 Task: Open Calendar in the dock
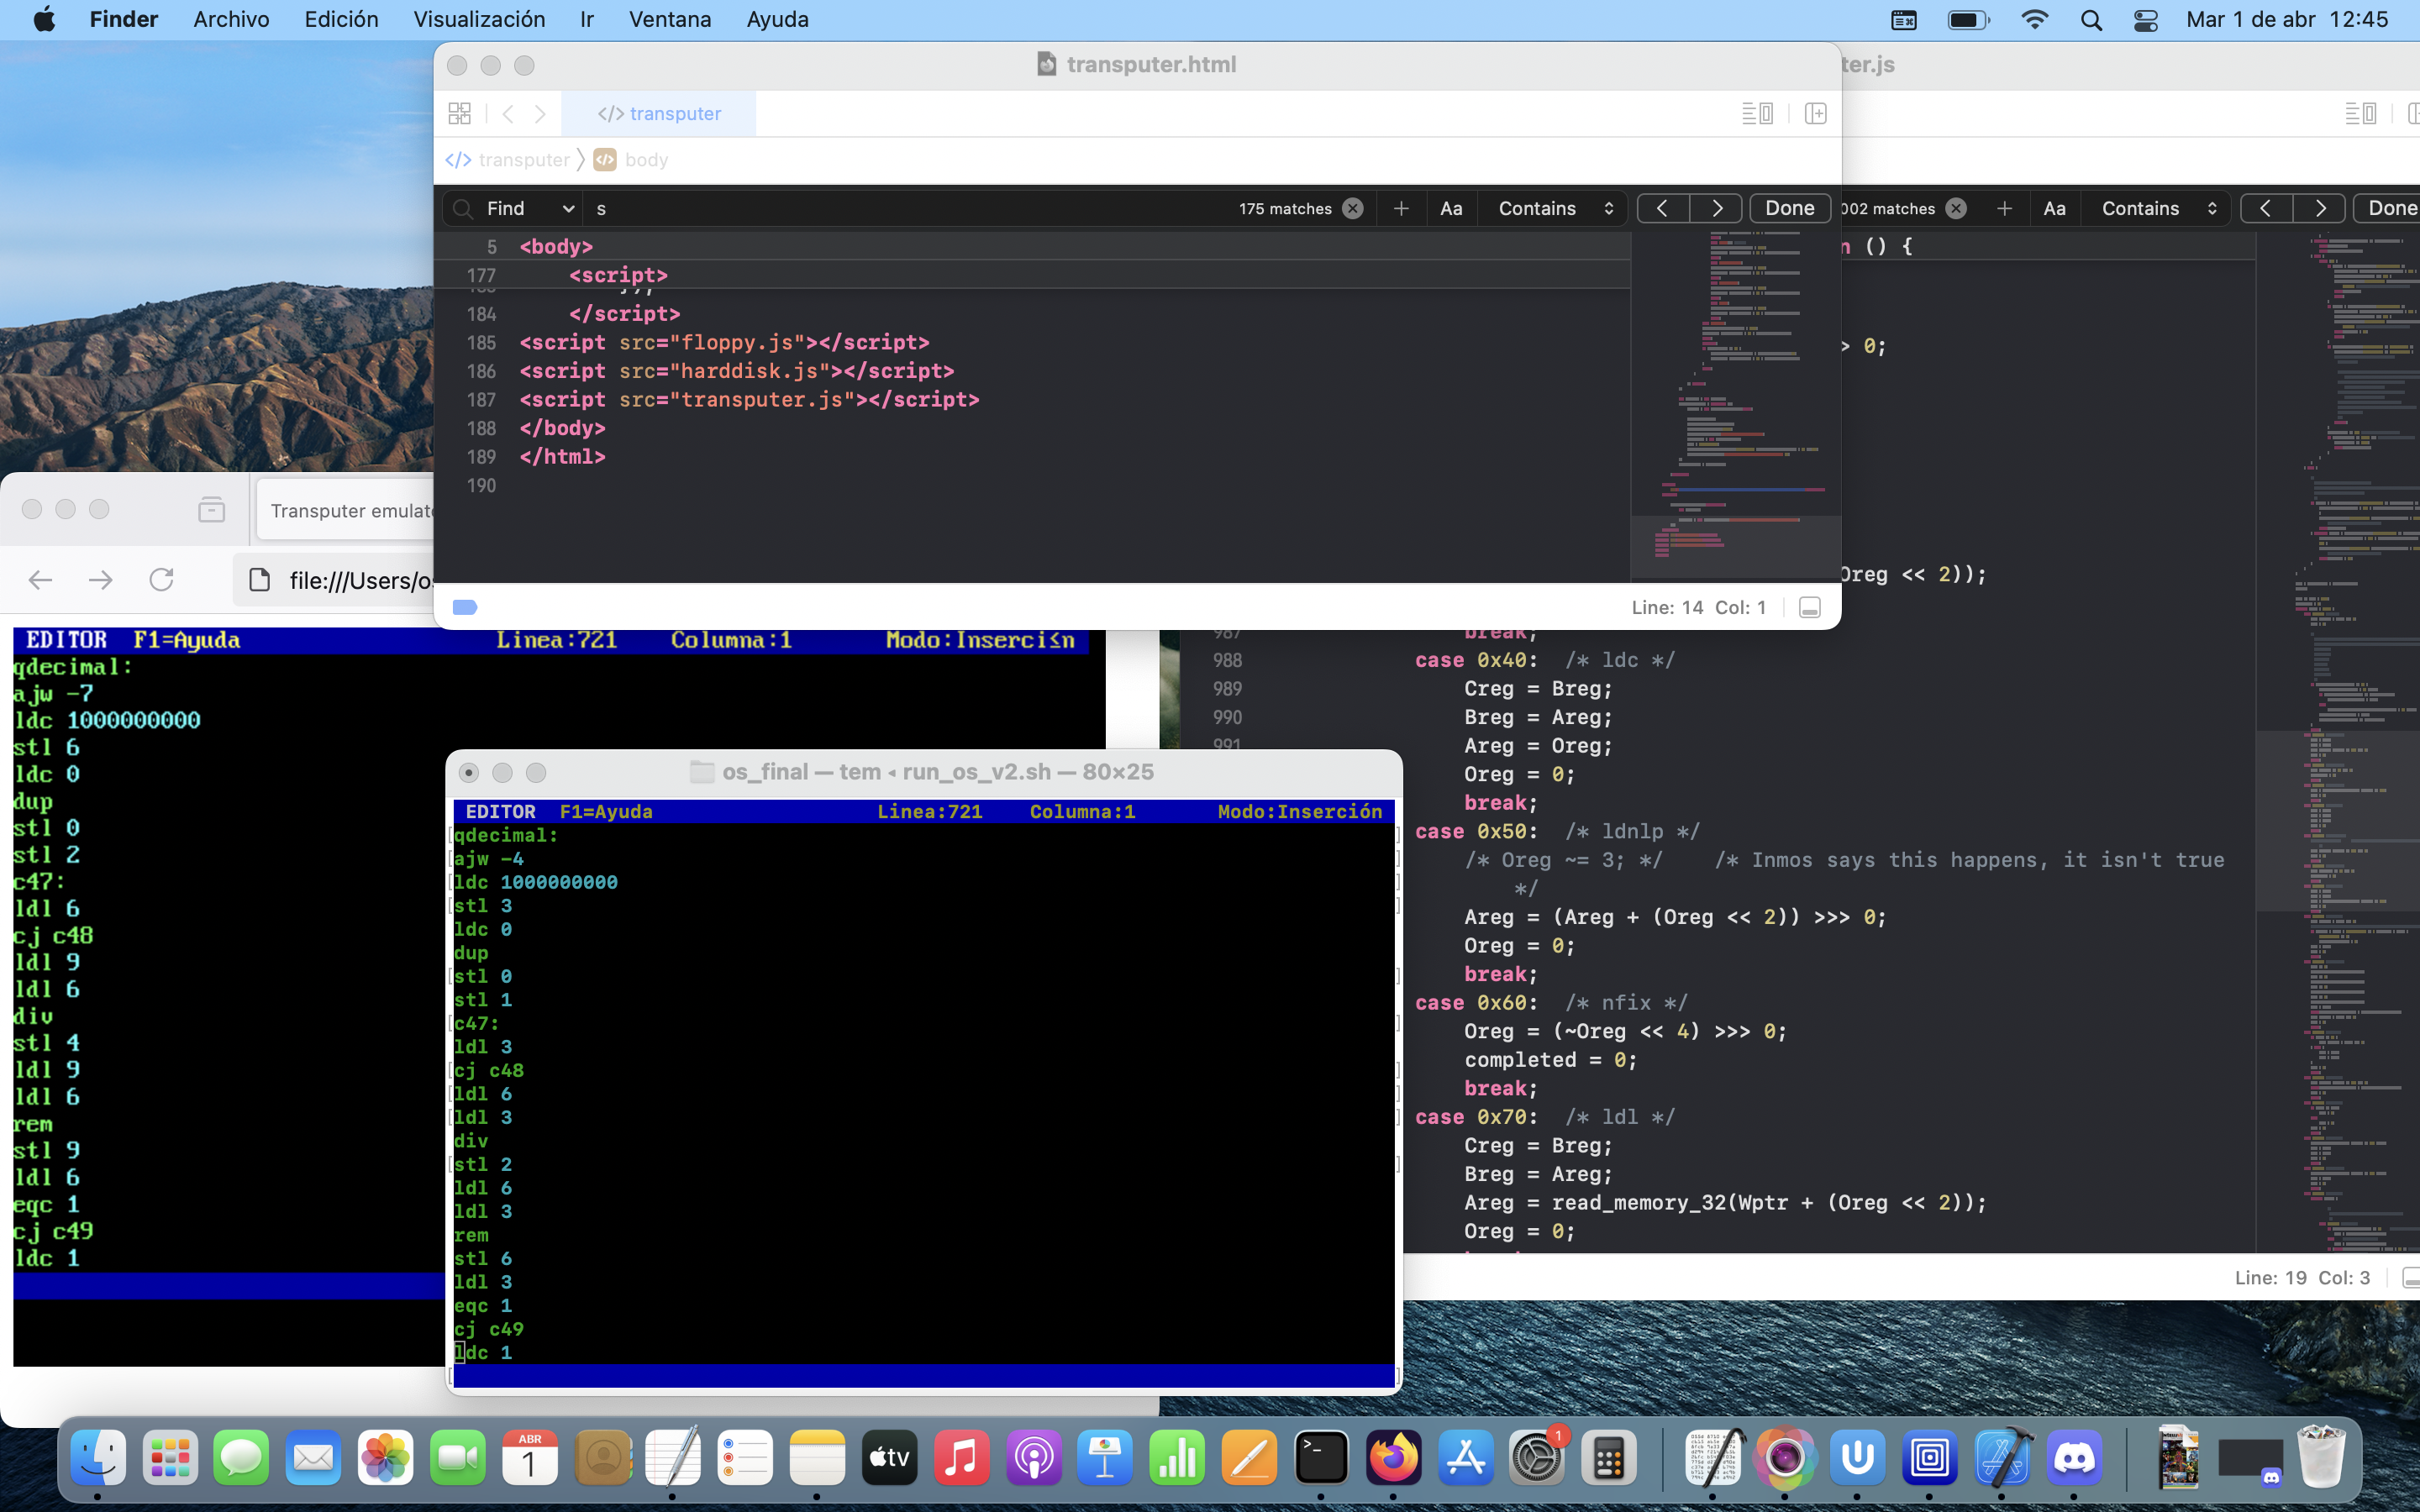click(x=530, y=1458)
